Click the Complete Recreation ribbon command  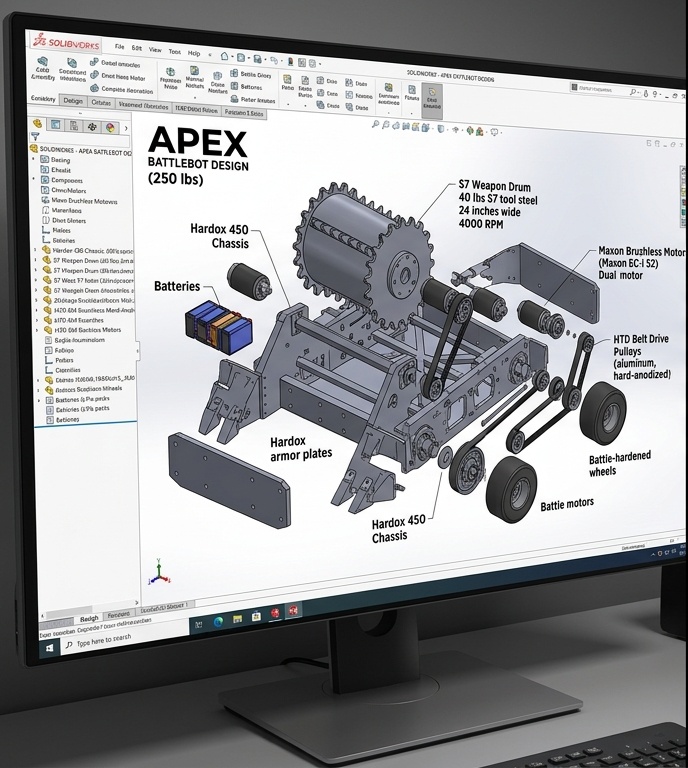pyautogui.click(x=122, y=90)
